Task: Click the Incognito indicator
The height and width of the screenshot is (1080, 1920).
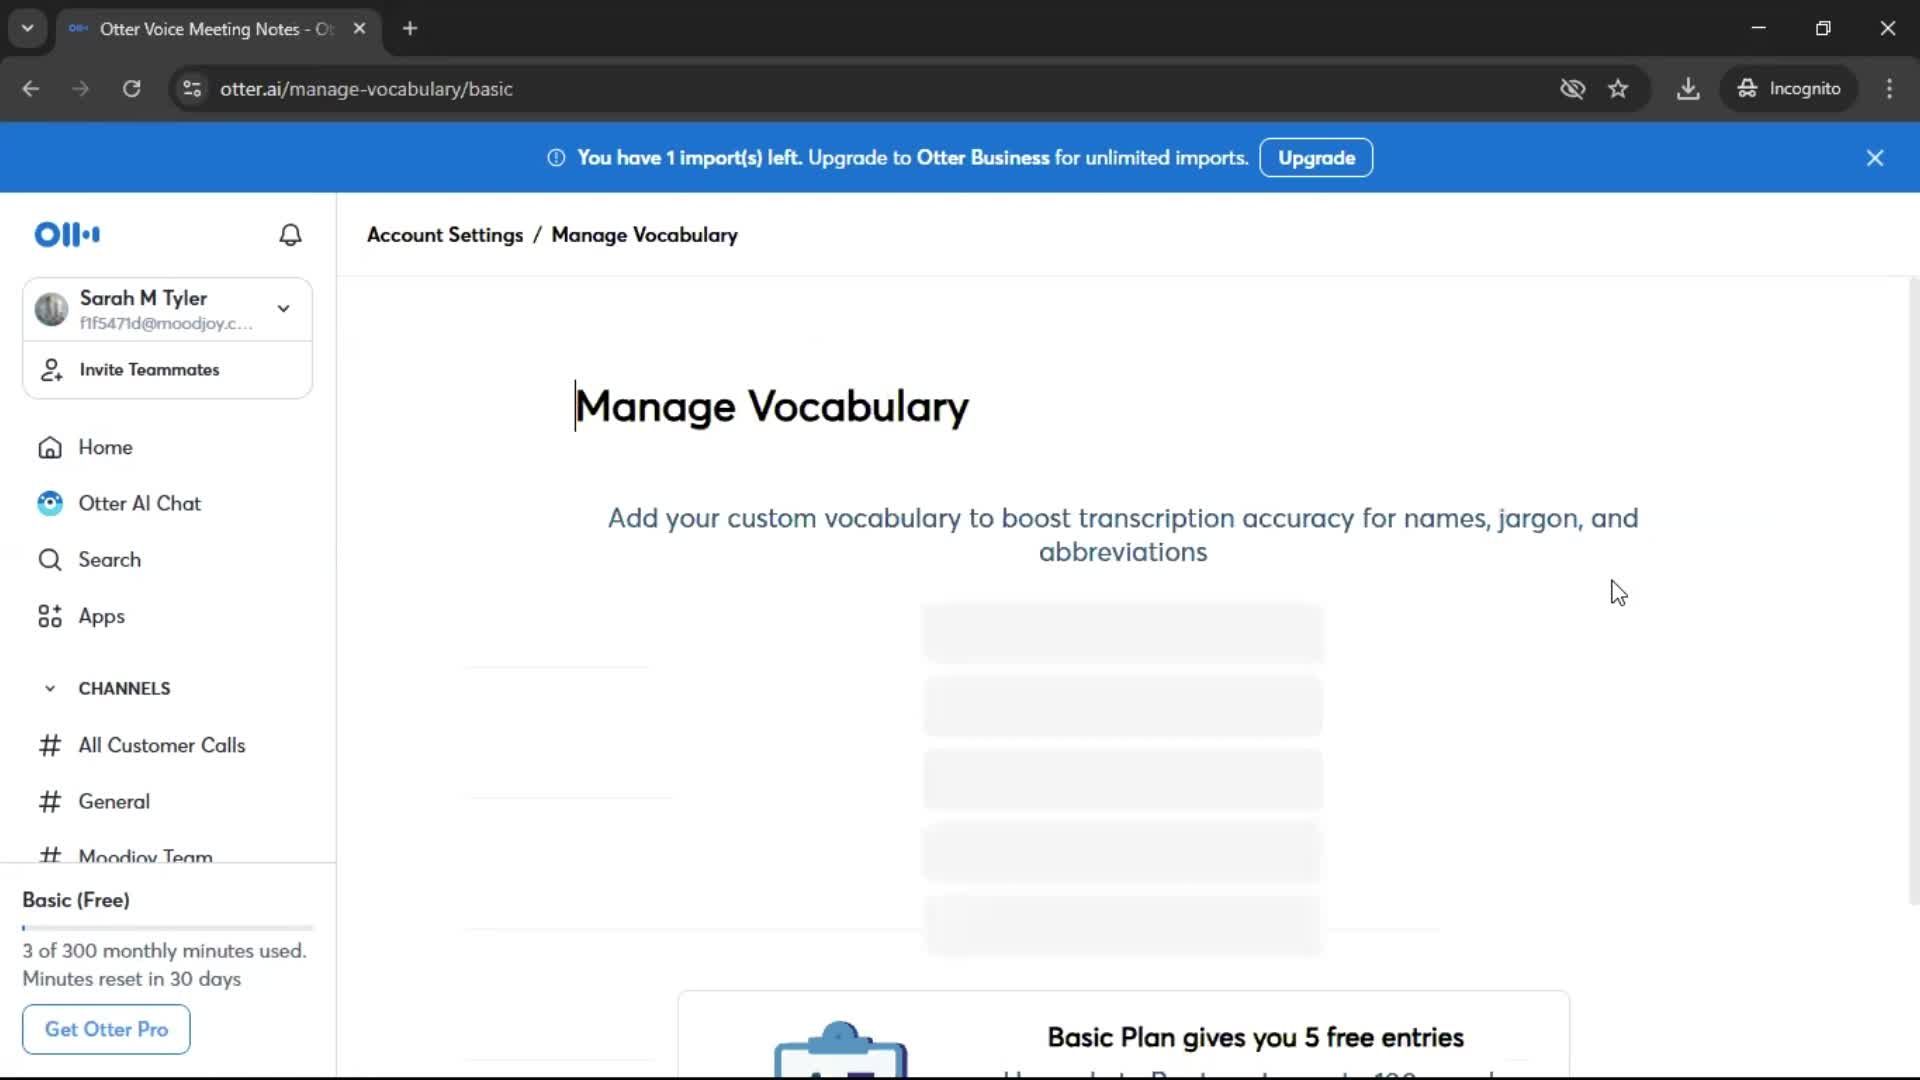Action: [1789, 89]
